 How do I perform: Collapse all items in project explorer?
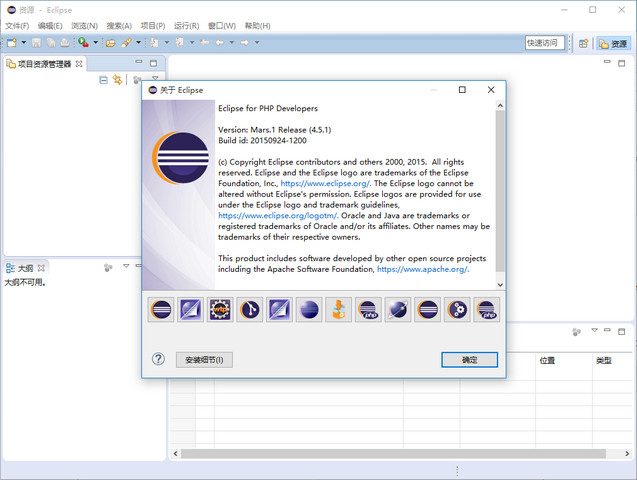point(103,80)
